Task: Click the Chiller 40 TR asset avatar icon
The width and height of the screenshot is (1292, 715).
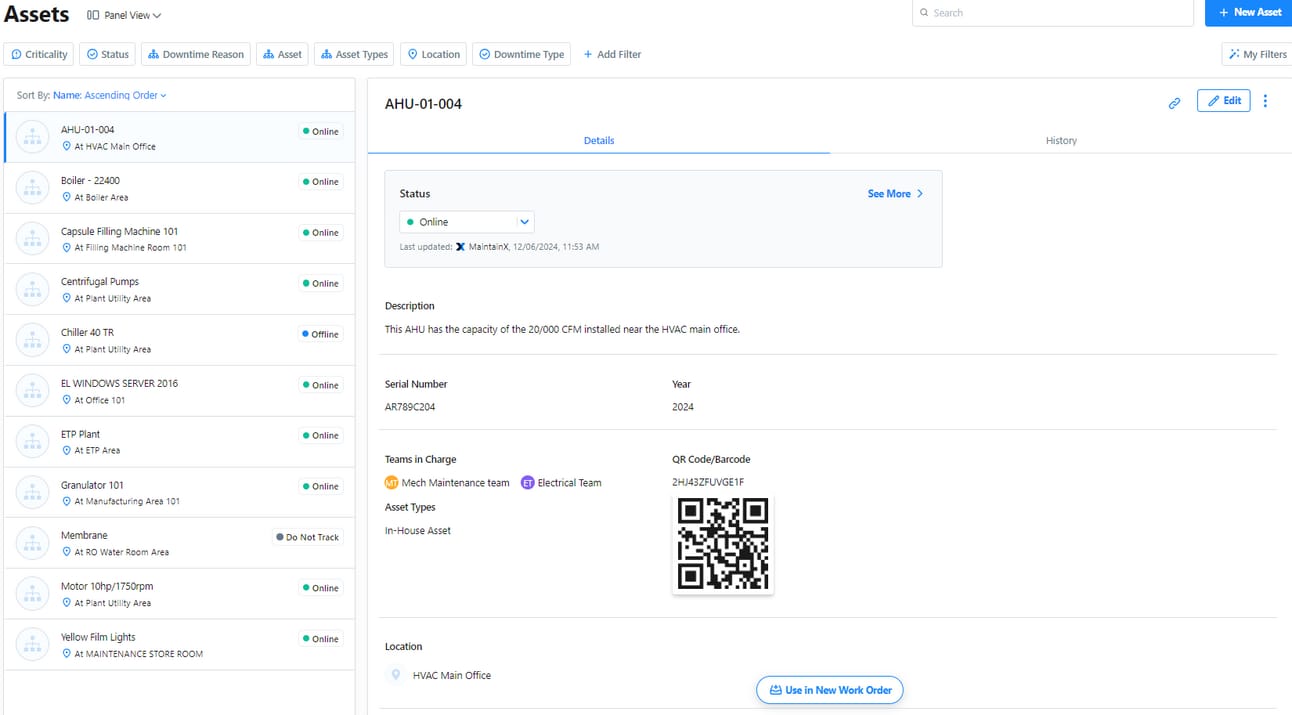Action: pyautogui.click(x=32, y=341)
